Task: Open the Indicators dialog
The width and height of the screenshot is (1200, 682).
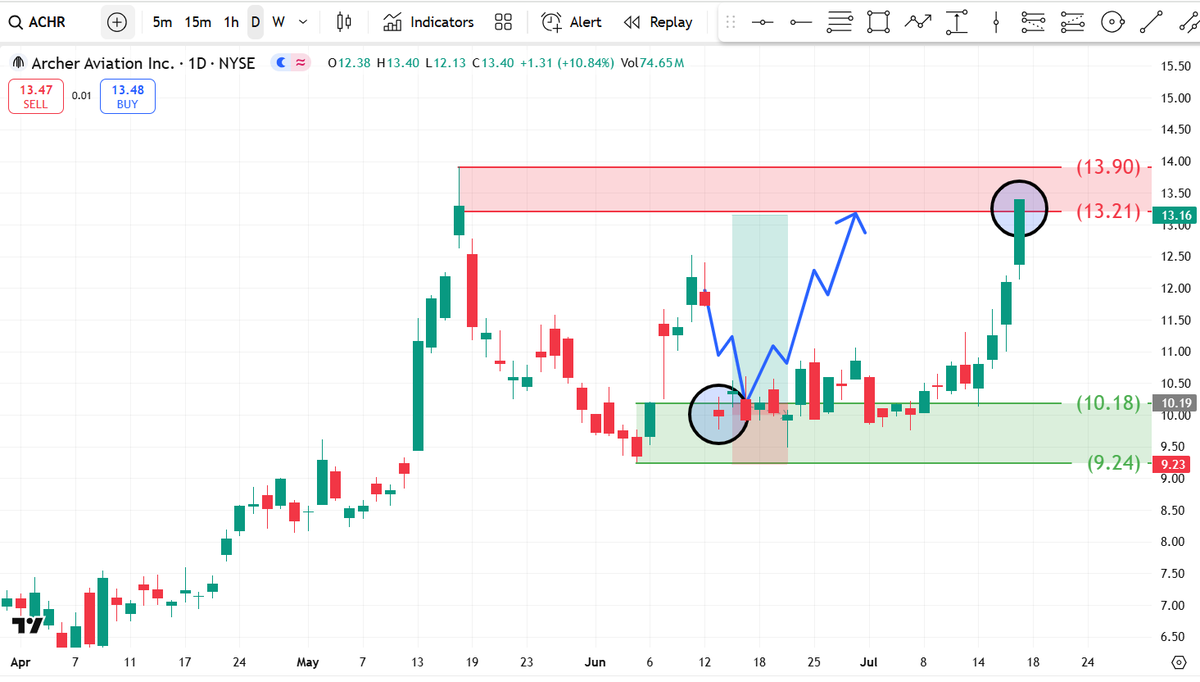Action: (429, 22)
